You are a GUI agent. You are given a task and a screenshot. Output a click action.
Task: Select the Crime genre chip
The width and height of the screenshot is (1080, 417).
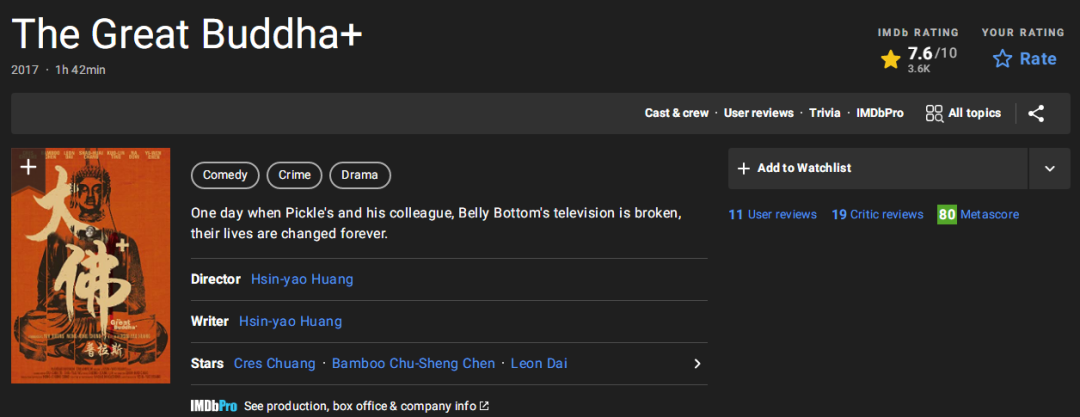(294, 175)
